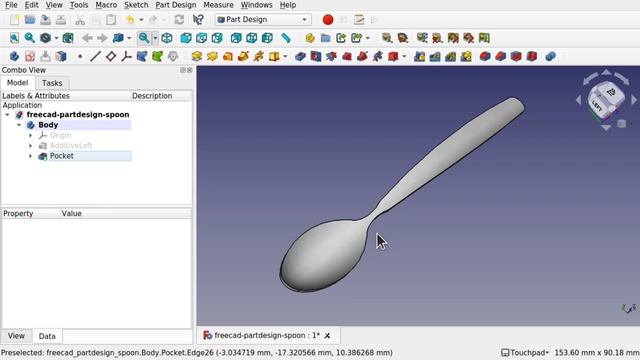Select the Measure distance ruler tool
This screenshot has width=640, height=360.
286,38
